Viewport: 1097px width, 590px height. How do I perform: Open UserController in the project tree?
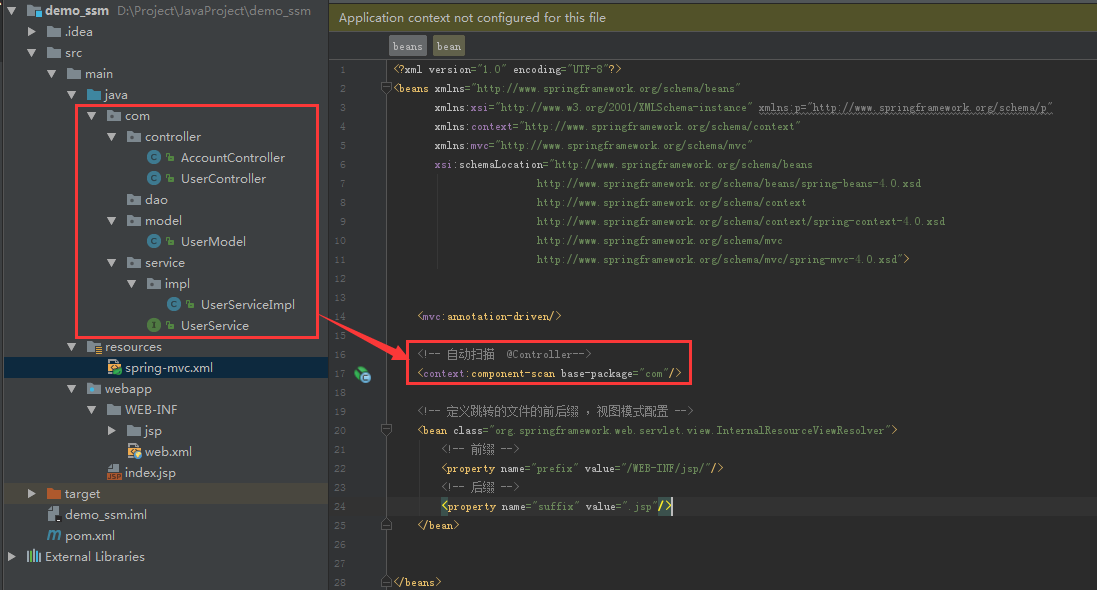coord(223,178)
